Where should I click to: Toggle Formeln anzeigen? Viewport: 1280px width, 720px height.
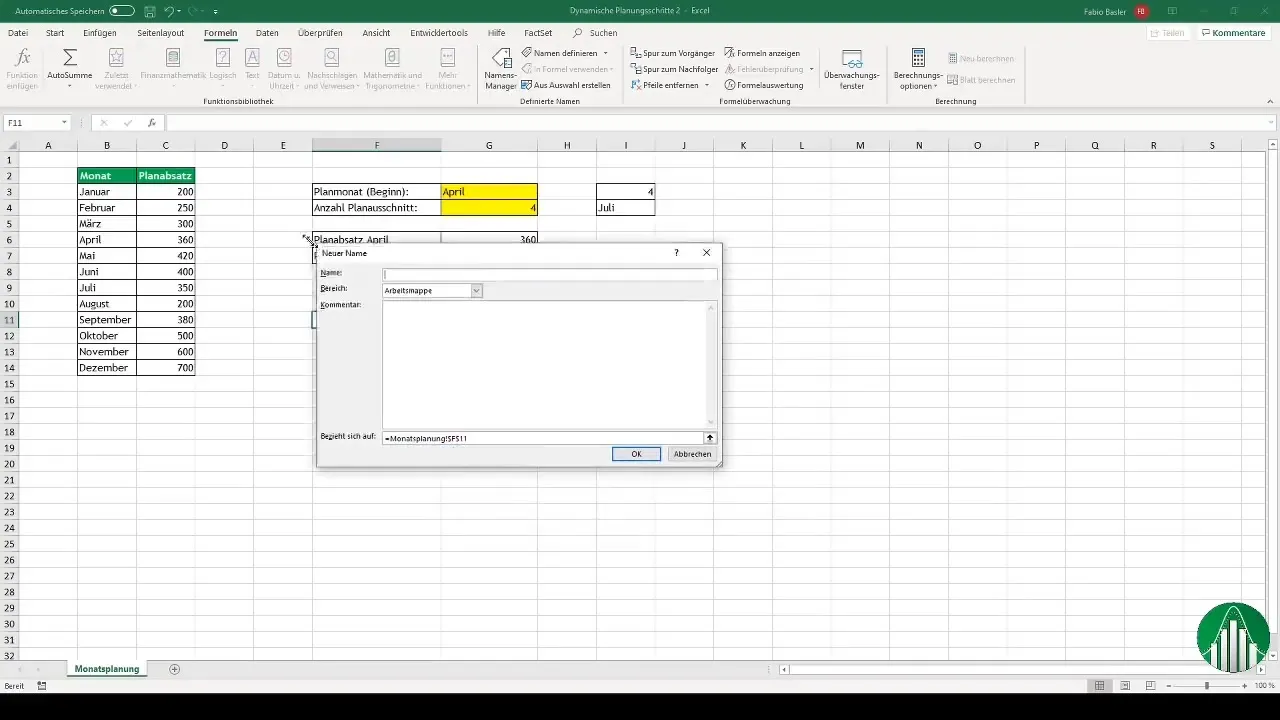(762, 52)
